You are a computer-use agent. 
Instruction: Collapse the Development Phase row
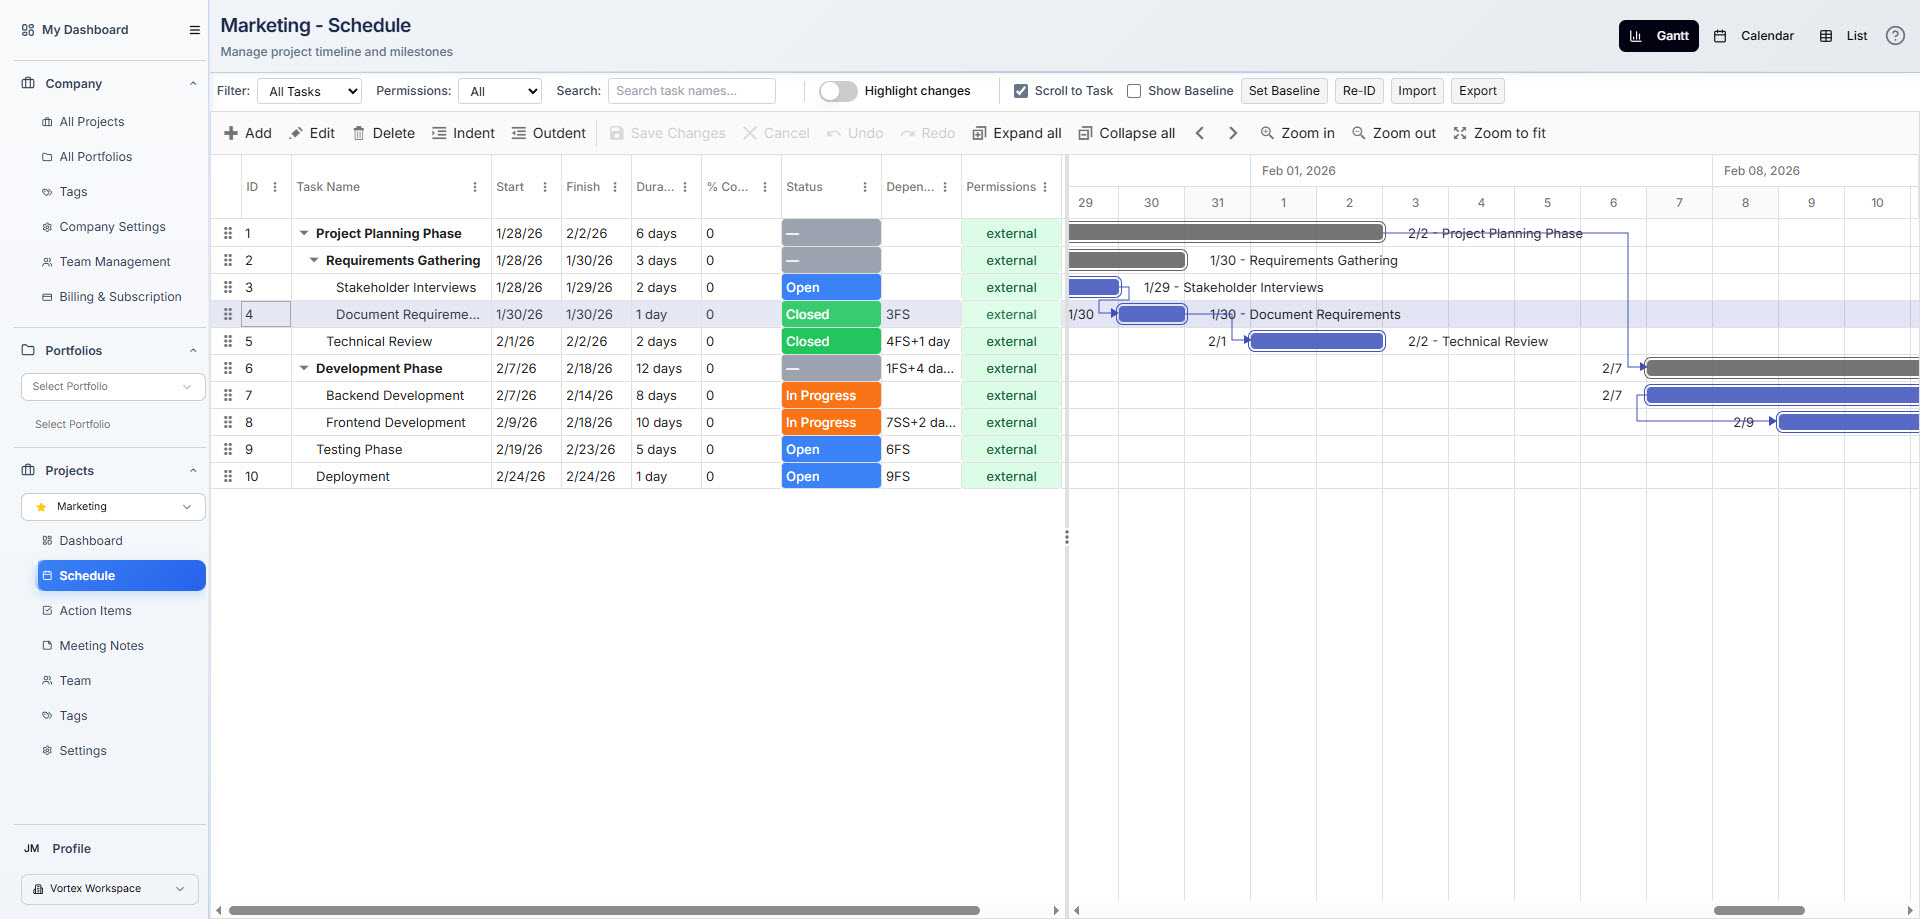click(x=305, y=368)
